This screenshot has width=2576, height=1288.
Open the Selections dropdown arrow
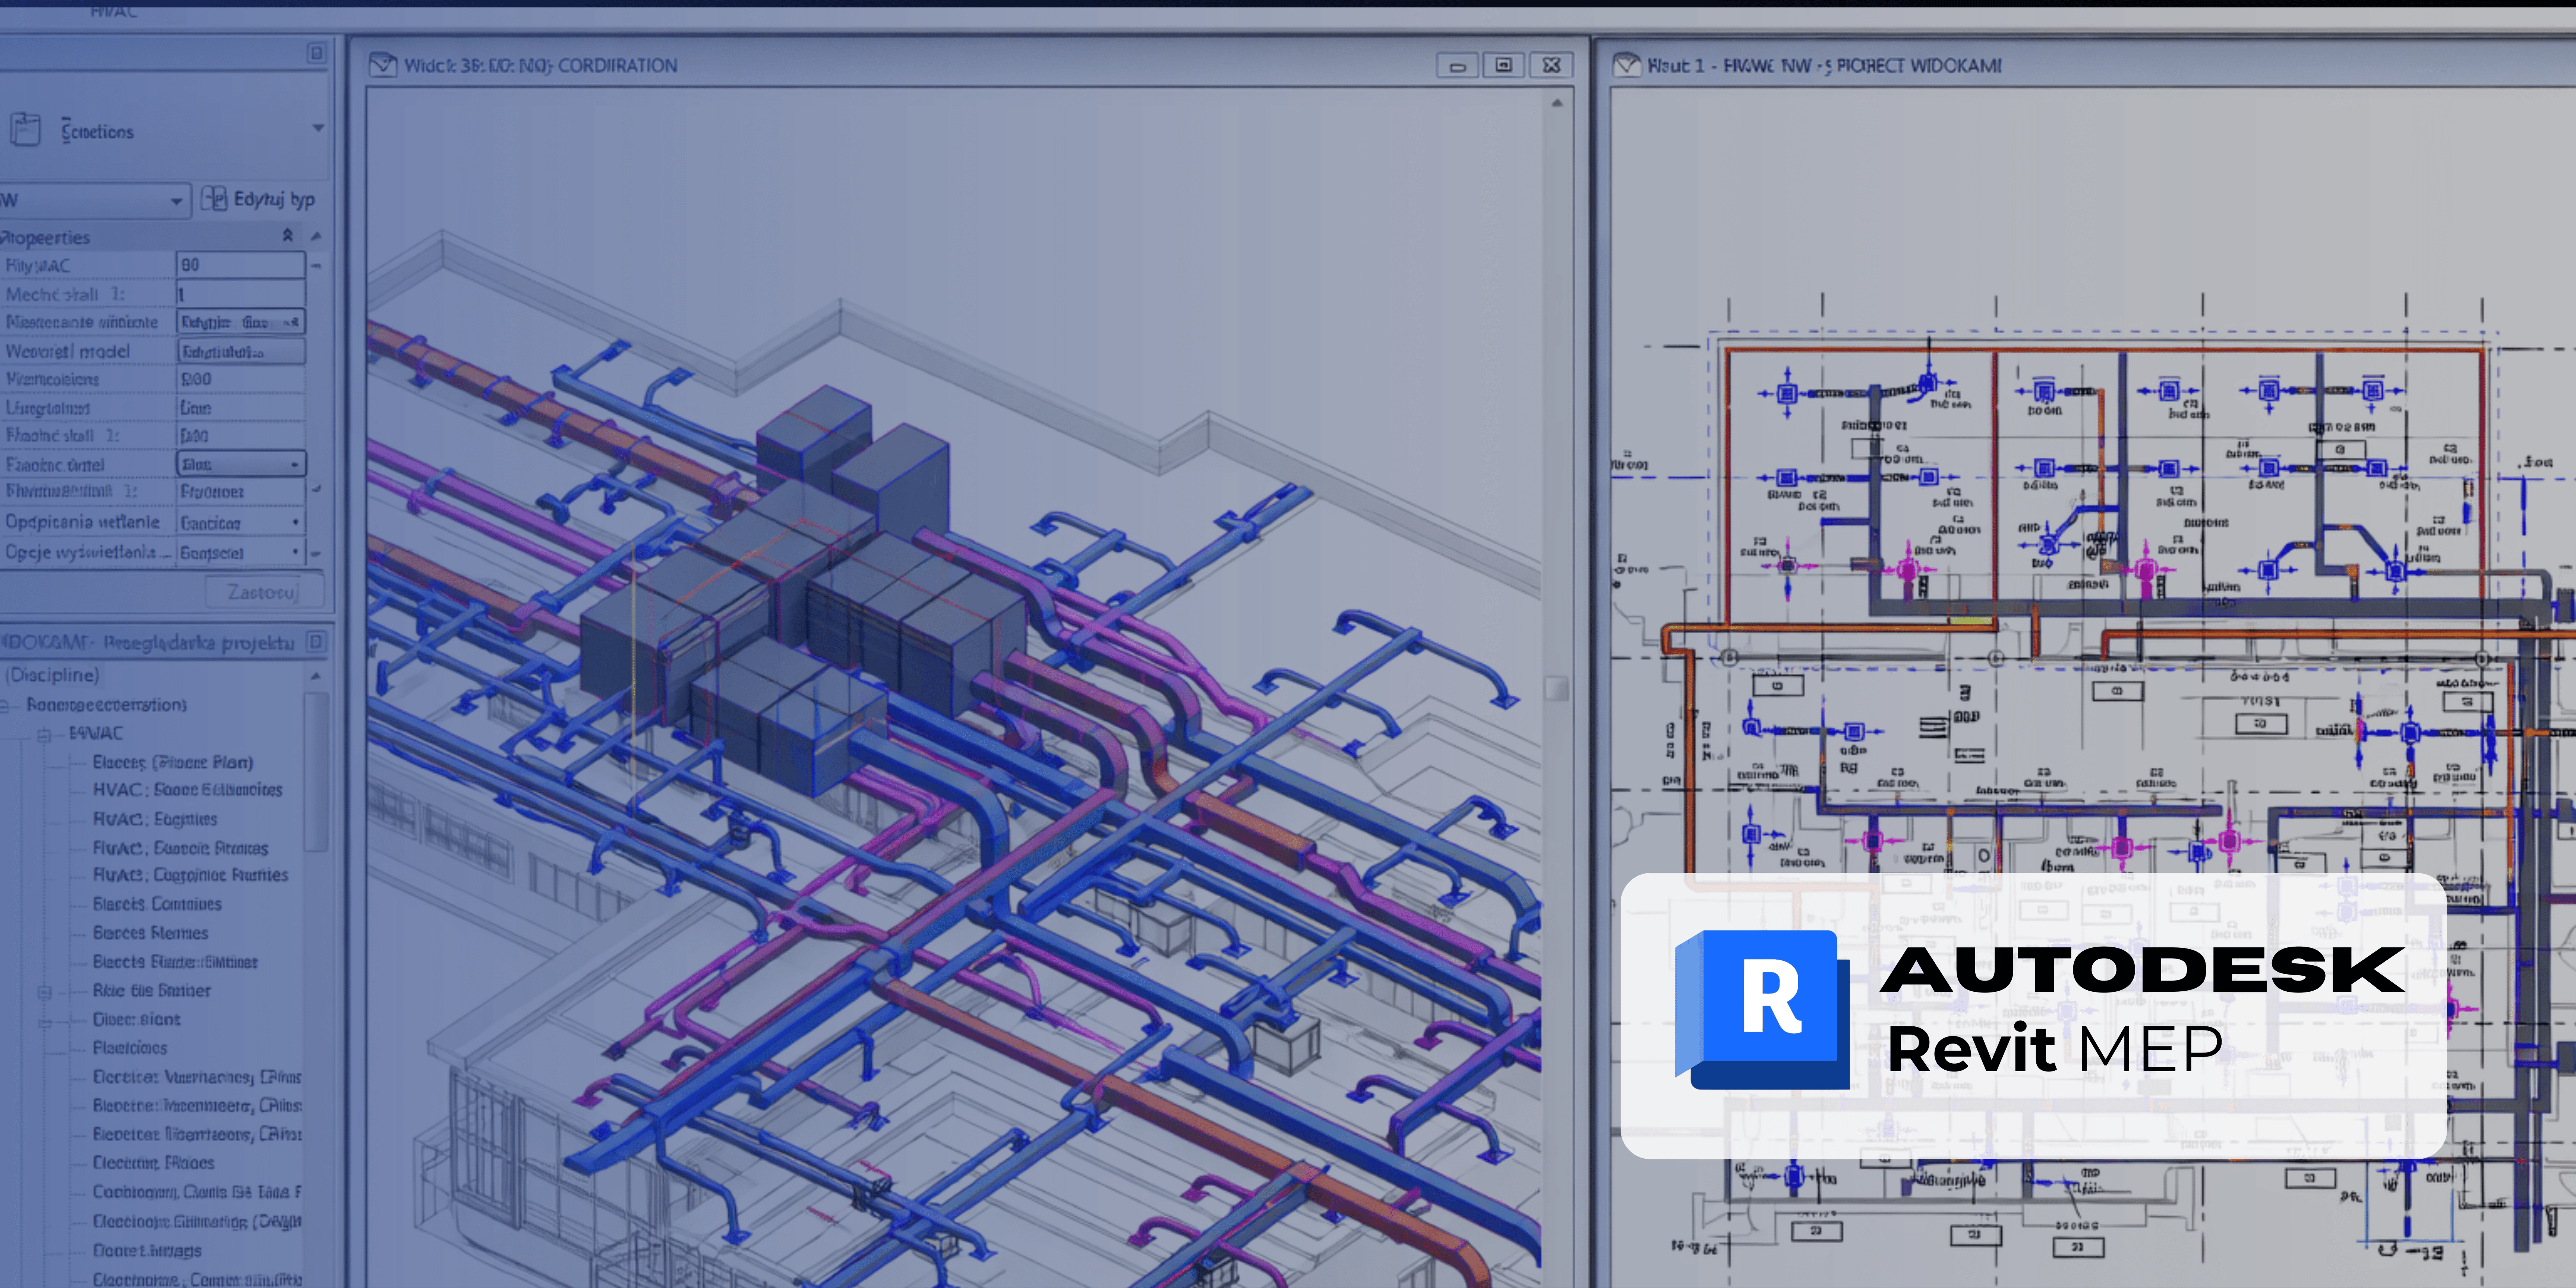point(318,128)
